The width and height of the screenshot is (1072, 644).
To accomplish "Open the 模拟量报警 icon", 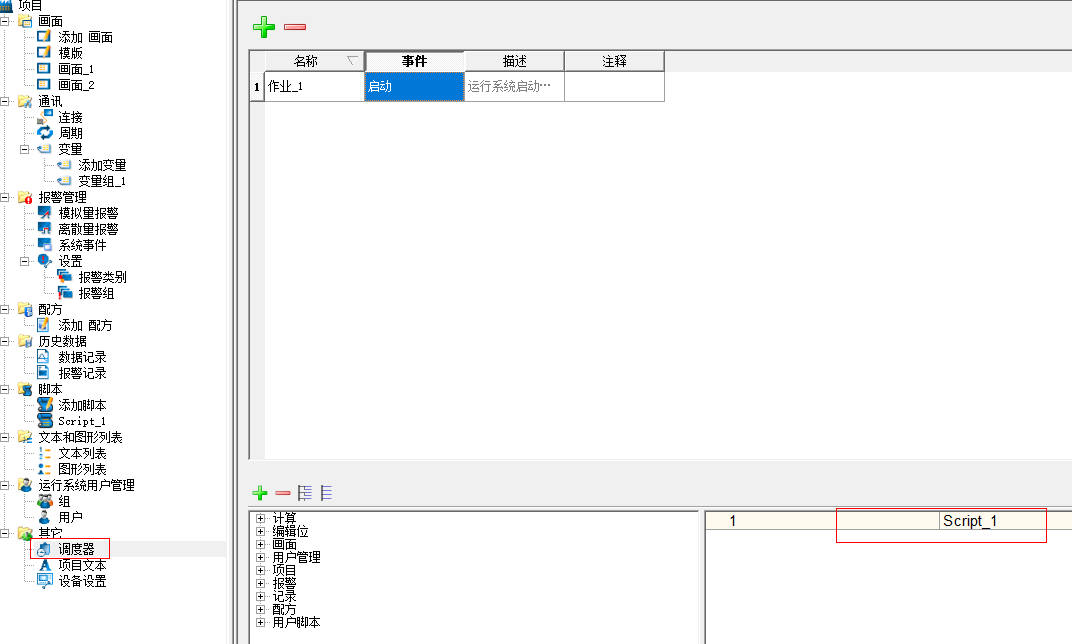I will pyautogui.click(x=44, y=213).
